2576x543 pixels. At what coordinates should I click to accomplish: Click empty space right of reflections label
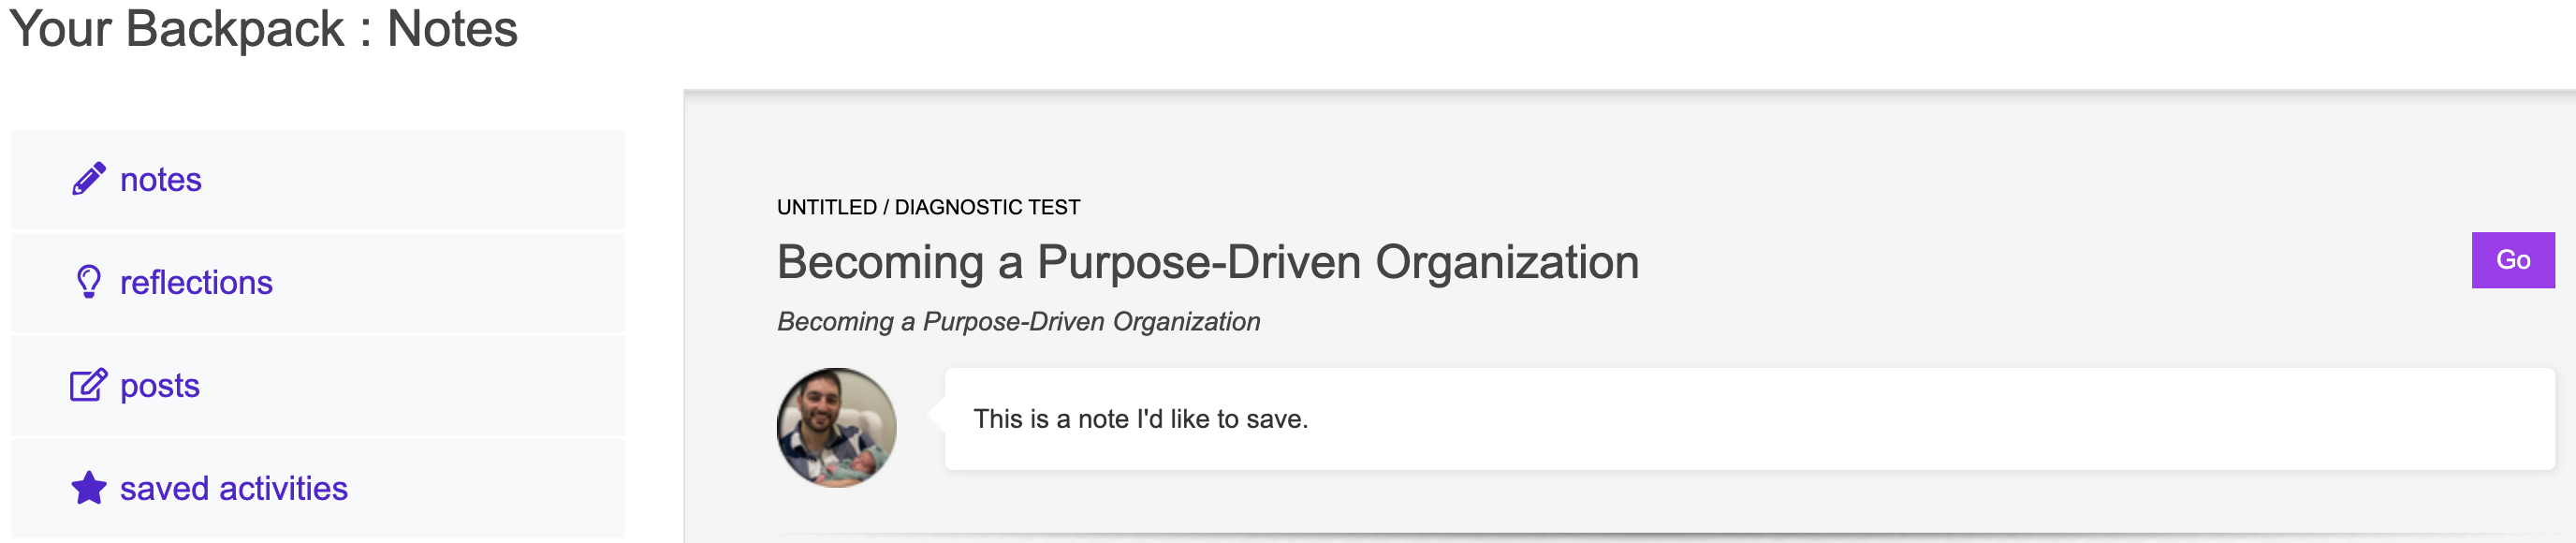450,283
